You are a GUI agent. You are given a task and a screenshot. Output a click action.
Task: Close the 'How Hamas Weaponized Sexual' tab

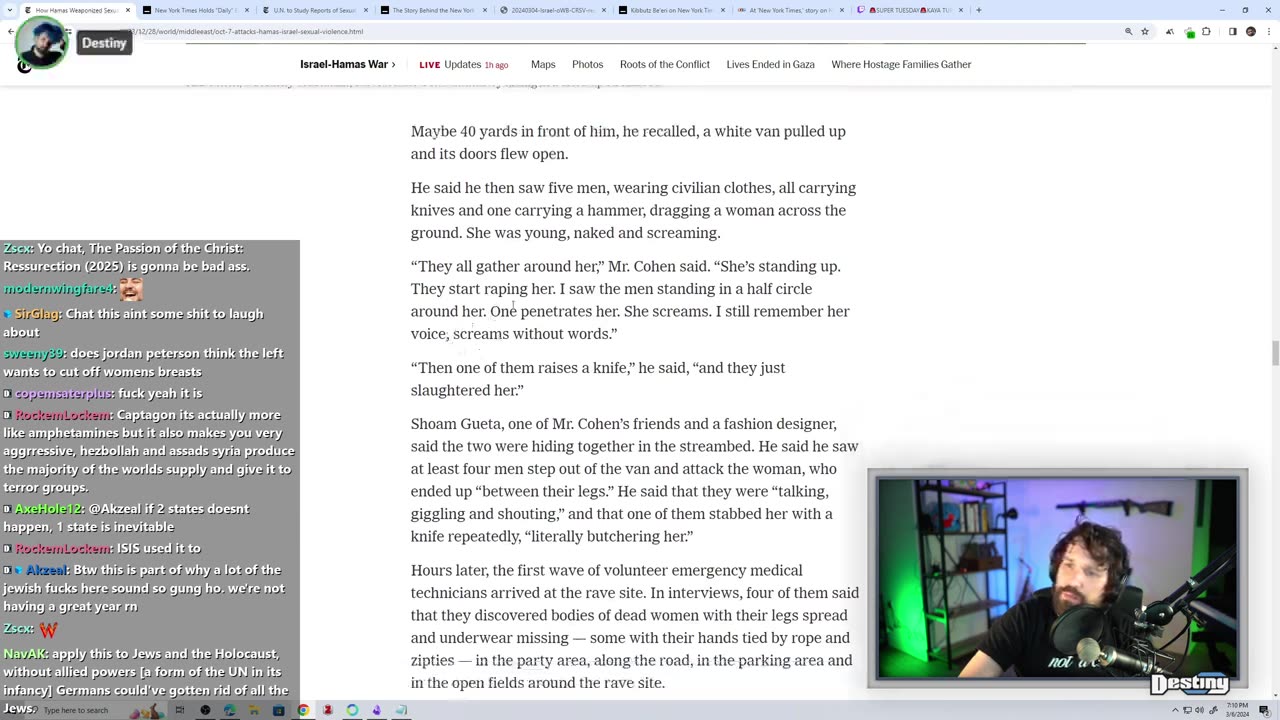click(x=127, y=10)
